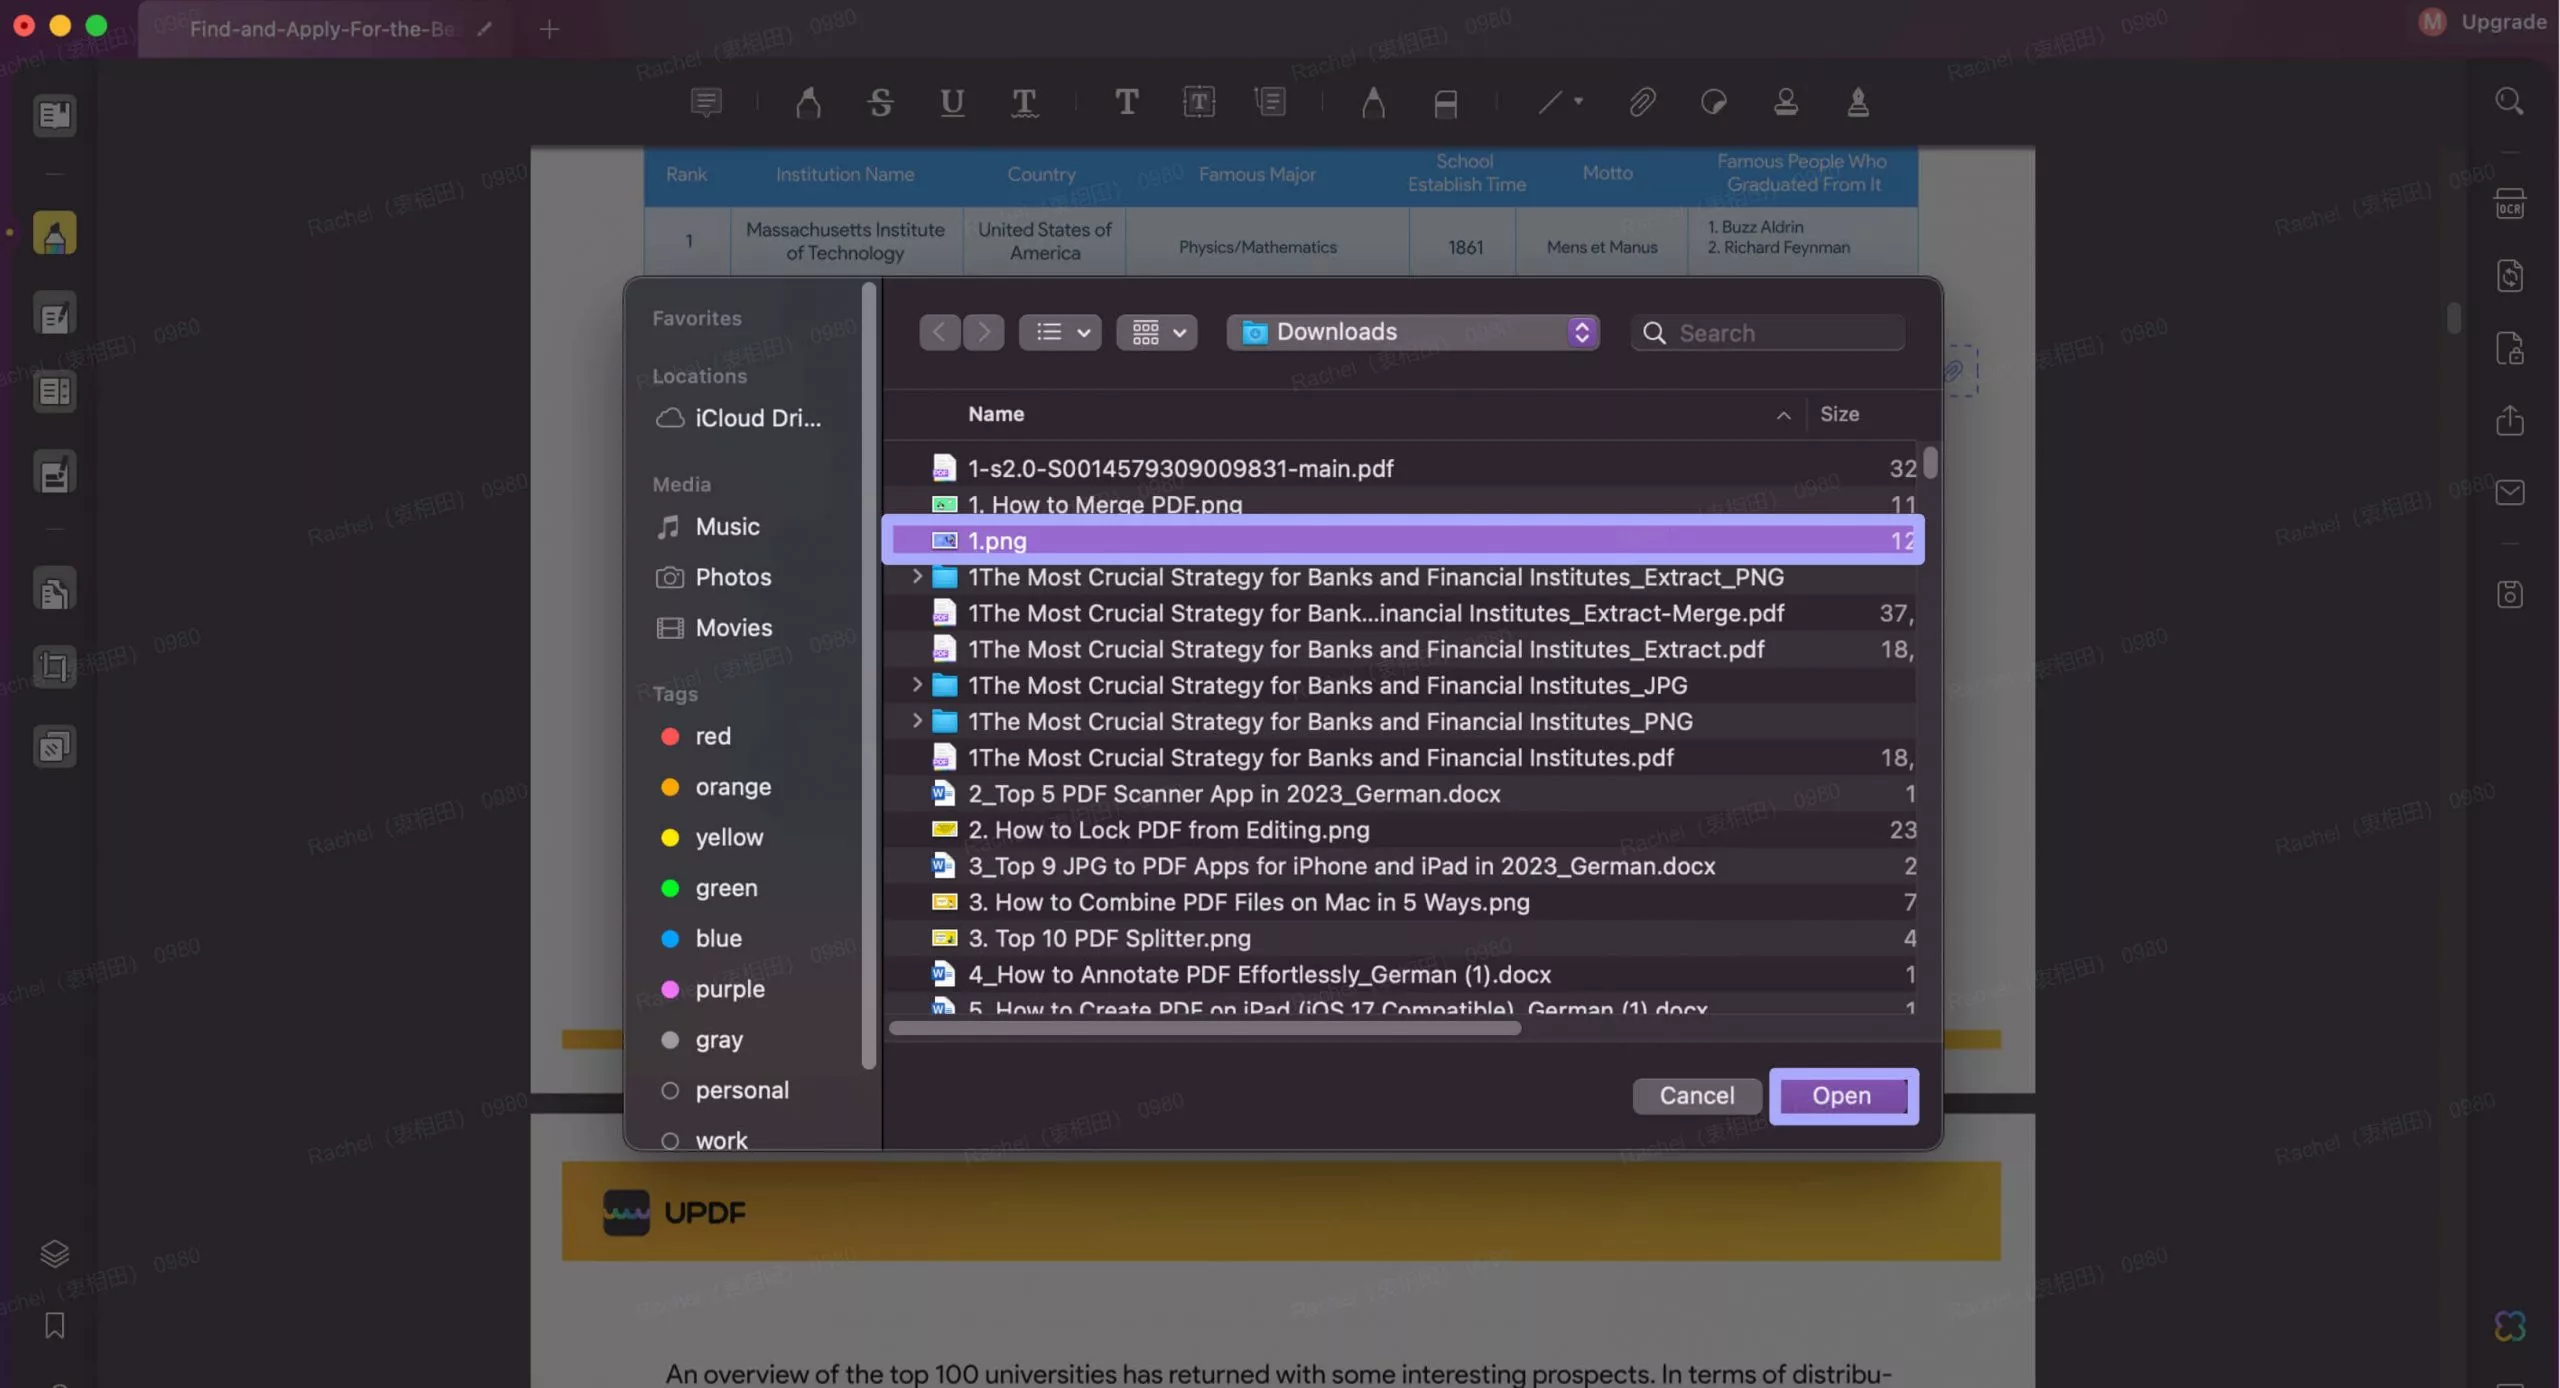Image resolution: width=2560 pixels, height=1388 pixels.
Task: Open iCloud Drive in sidebar
Action: coord(740,418)
